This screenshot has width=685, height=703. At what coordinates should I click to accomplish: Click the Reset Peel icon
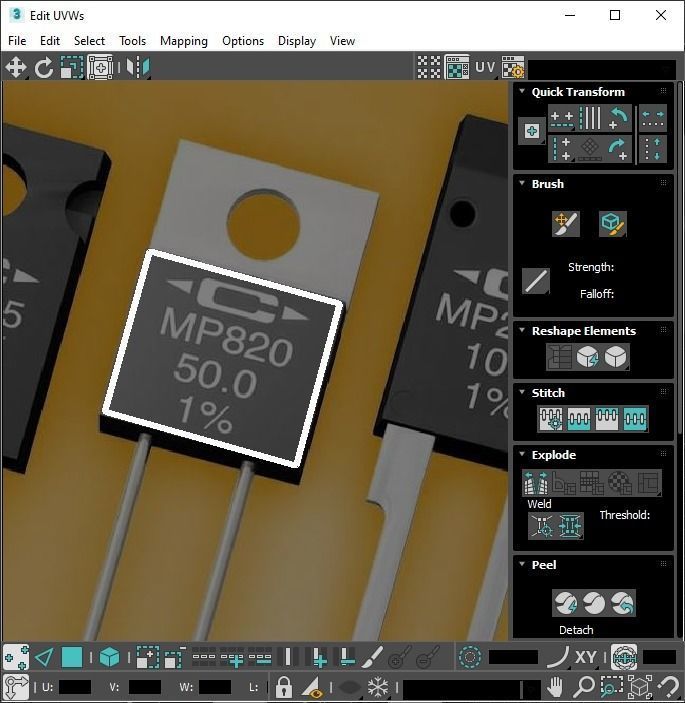(622, 603)
